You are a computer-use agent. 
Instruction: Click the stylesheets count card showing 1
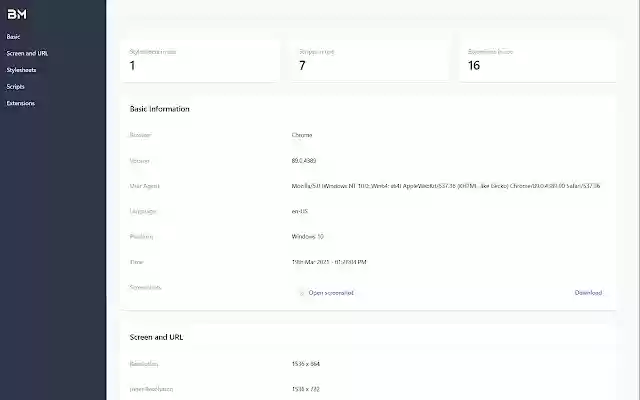[x=200, y=61]
